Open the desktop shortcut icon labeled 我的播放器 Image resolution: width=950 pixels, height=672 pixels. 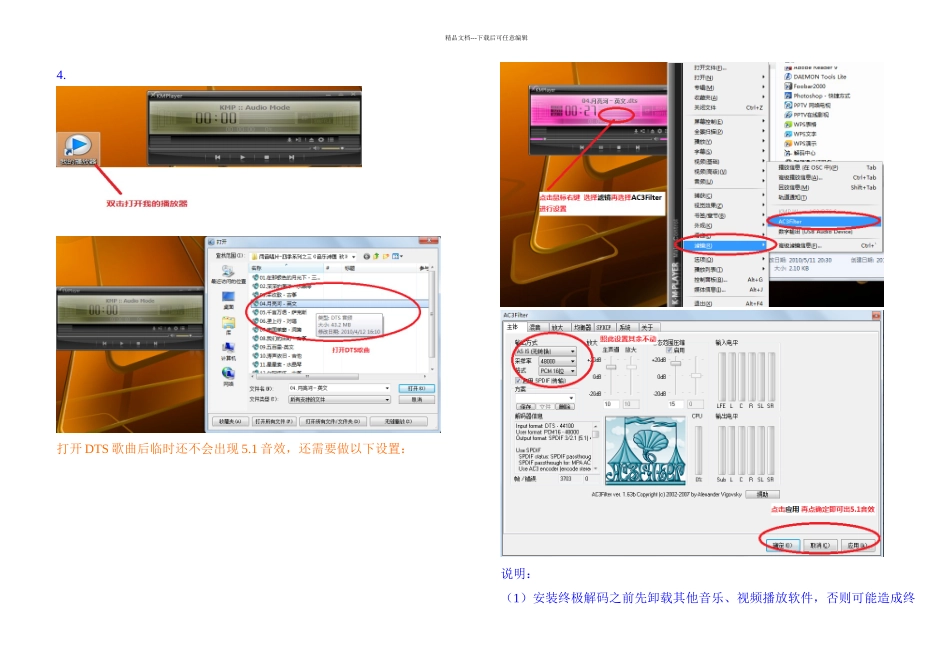point(78,148)
